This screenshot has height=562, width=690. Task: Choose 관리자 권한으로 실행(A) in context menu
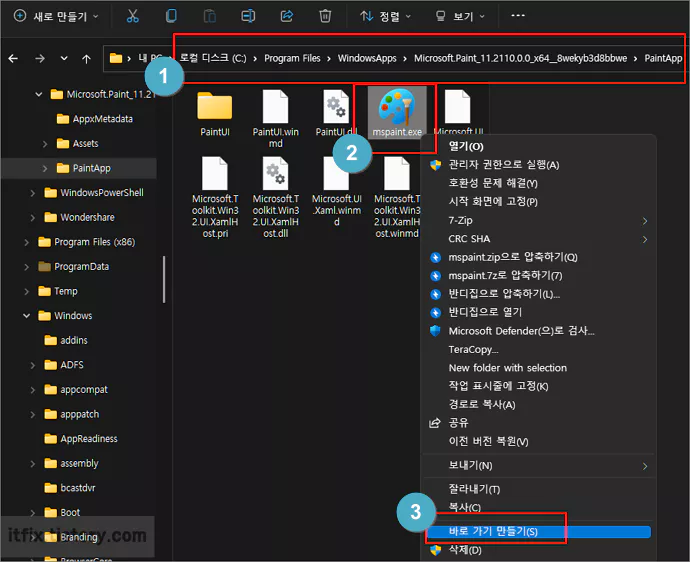538,165
